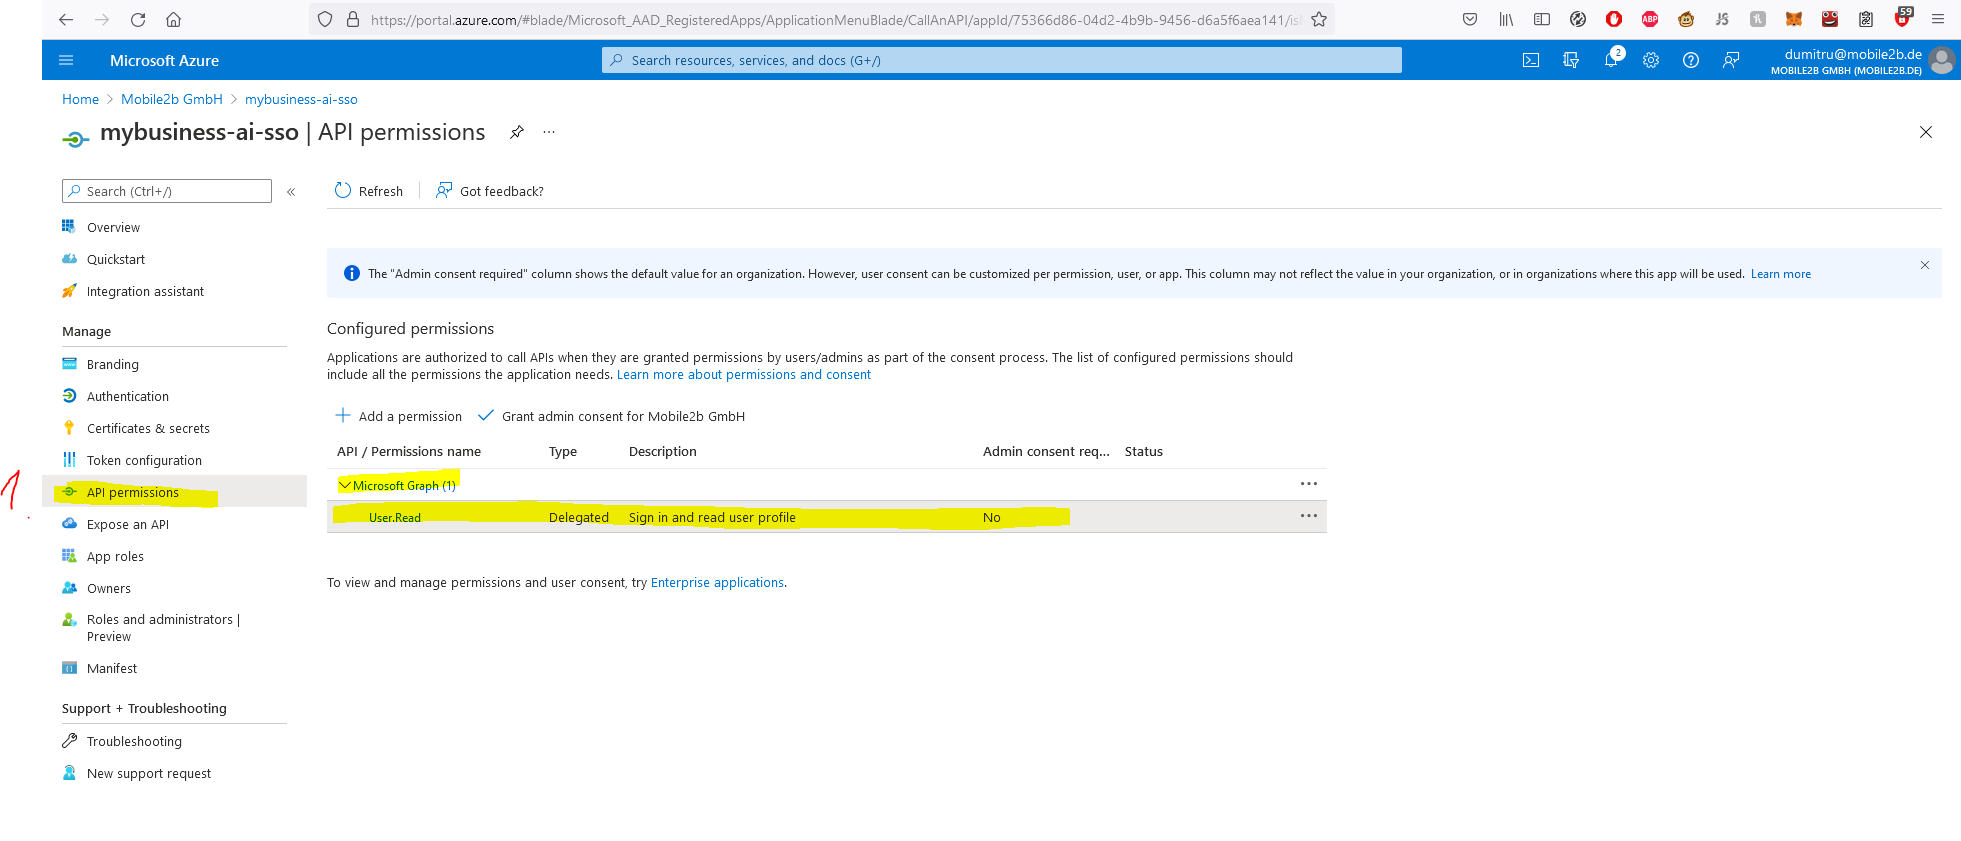Close the API permissions blade
This screenshot has width=1961, height=841.
tap(1926, 132)
